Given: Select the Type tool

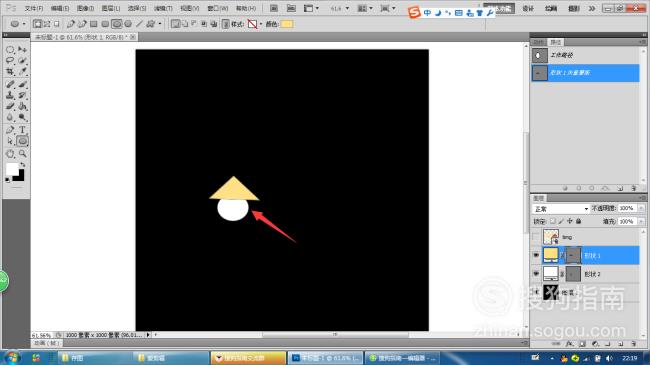Looking at the screenshot, I should pyautogui.click(x=22, y=130).
